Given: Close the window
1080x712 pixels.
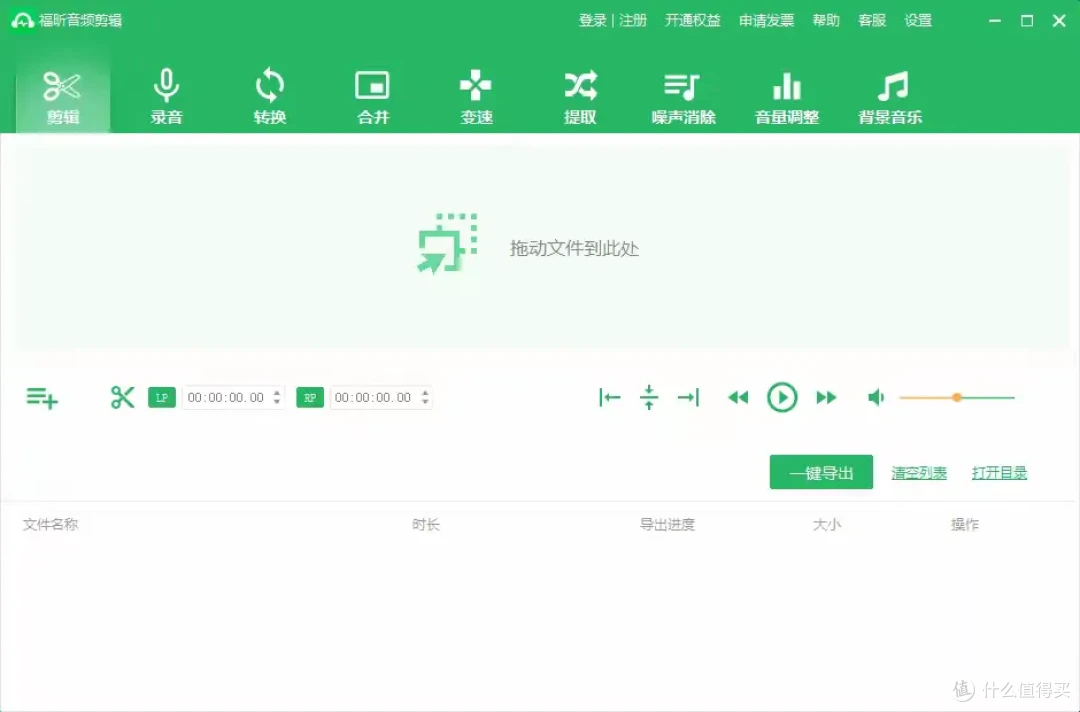Looking at the screenshot, I should (1059, 21).
